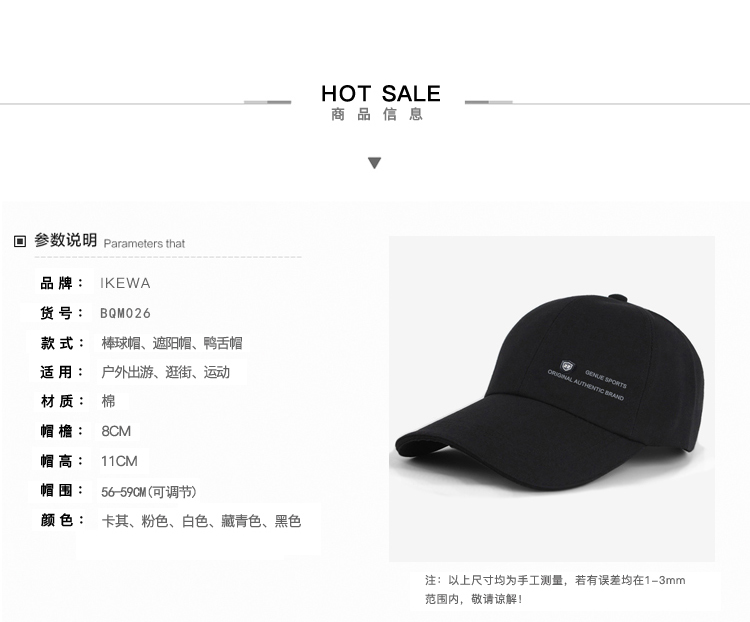Click the square icon beside 参数说明
The width and height of the screenshot is (750, 622).
click(20, 241)
